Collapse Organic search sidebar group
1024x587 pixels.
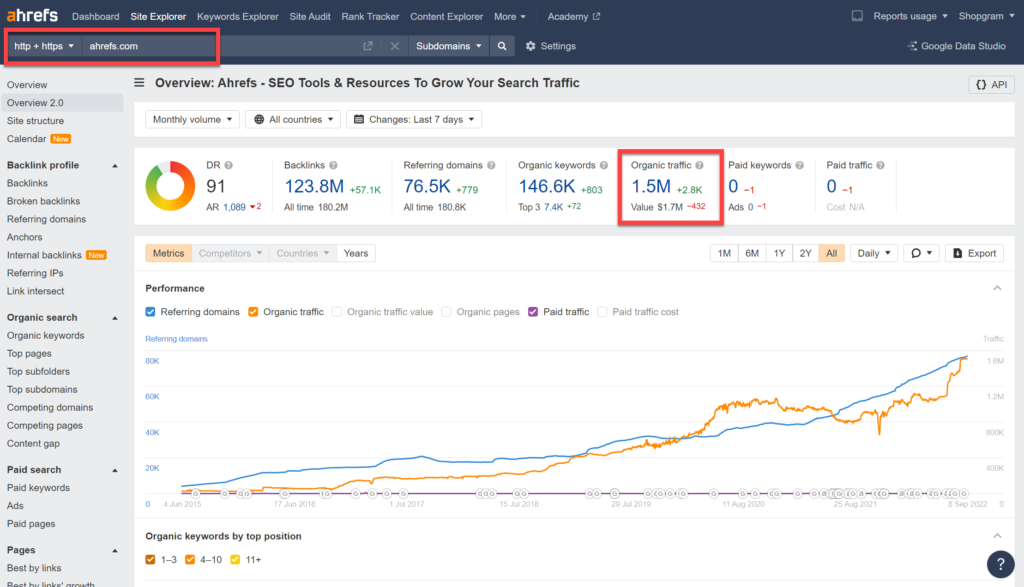[x=115, y=318]
